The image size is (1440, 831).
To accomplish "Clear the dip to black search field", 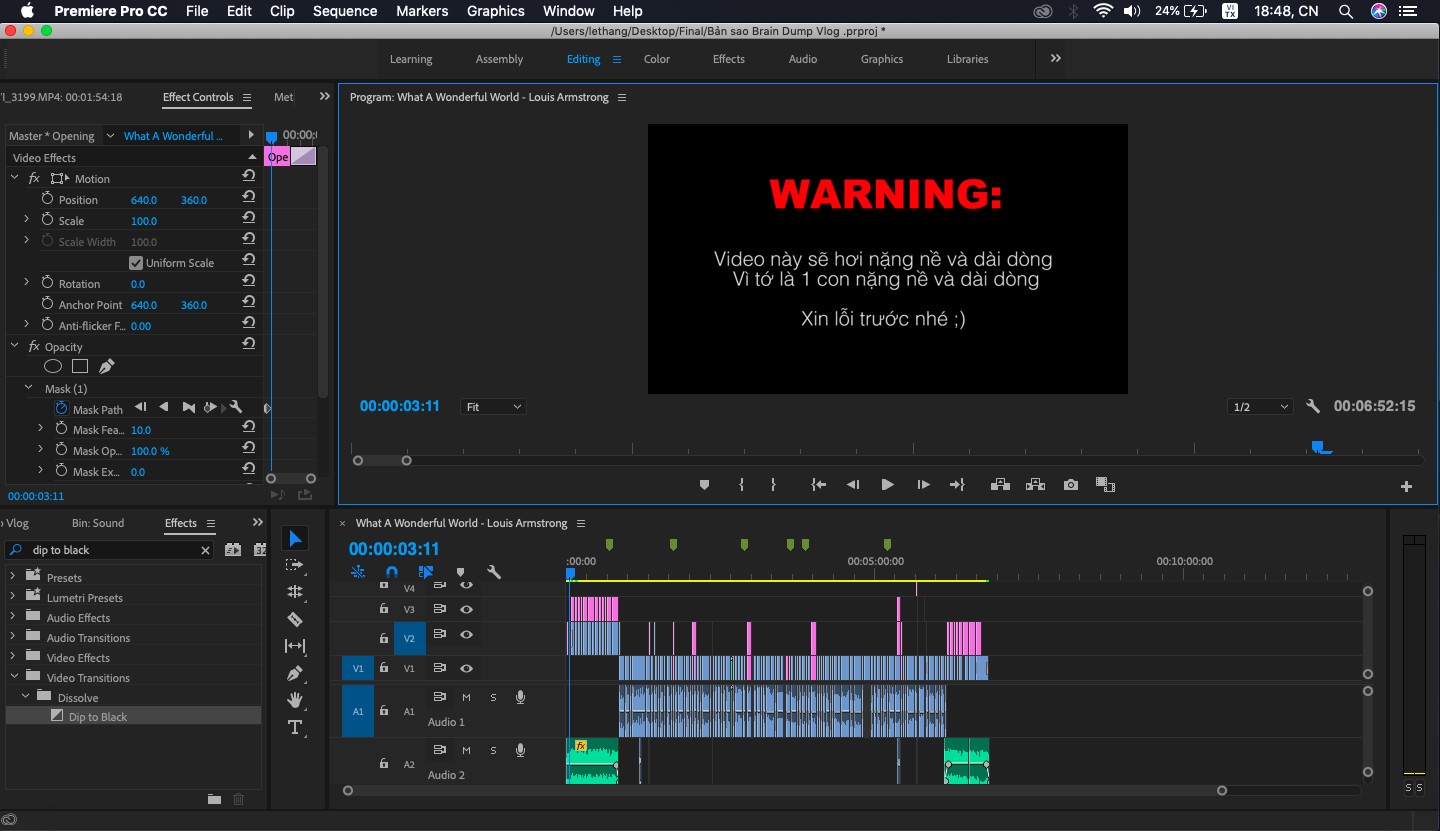I will coord(206,550).
